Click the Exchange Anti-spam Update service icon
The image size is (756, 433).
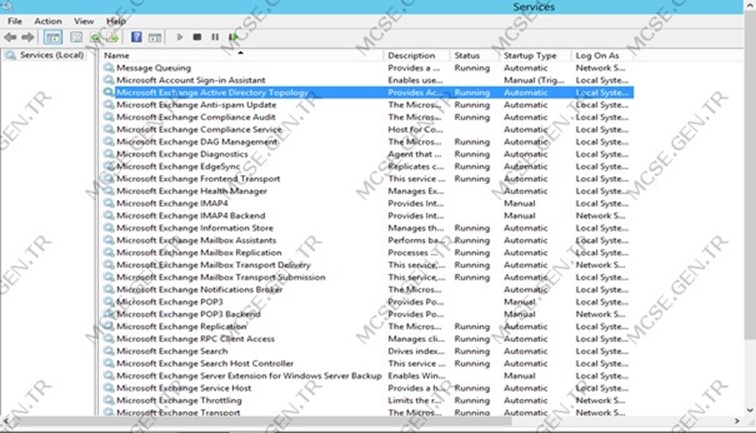109,105
